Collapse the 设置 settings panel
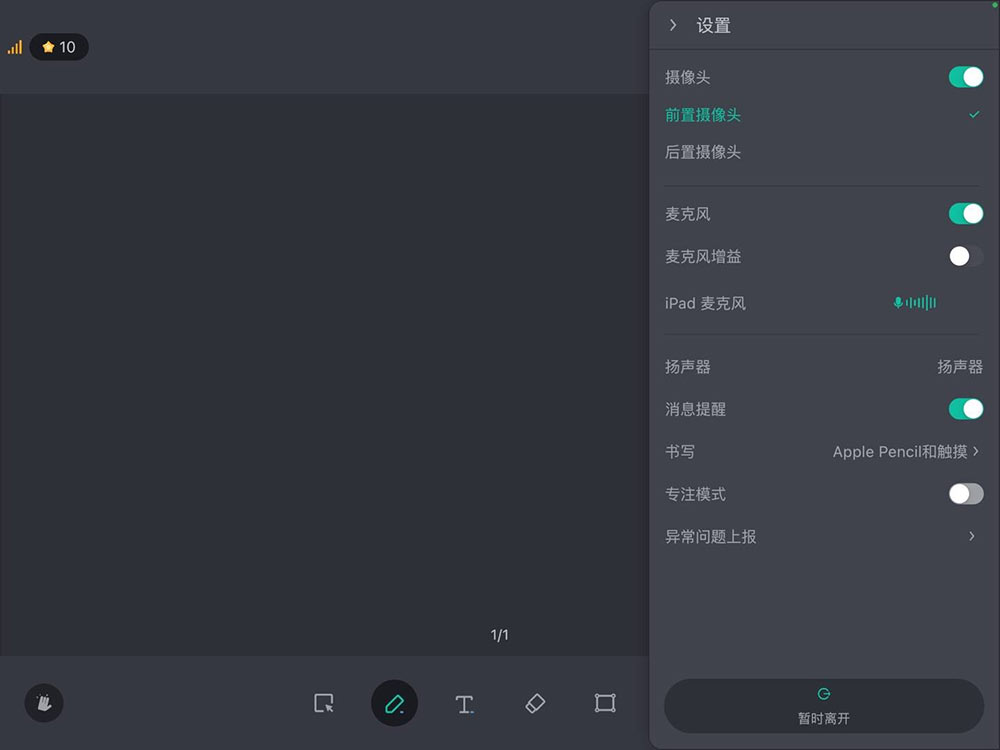1000x750 pixels. click(x=674, y=25)
